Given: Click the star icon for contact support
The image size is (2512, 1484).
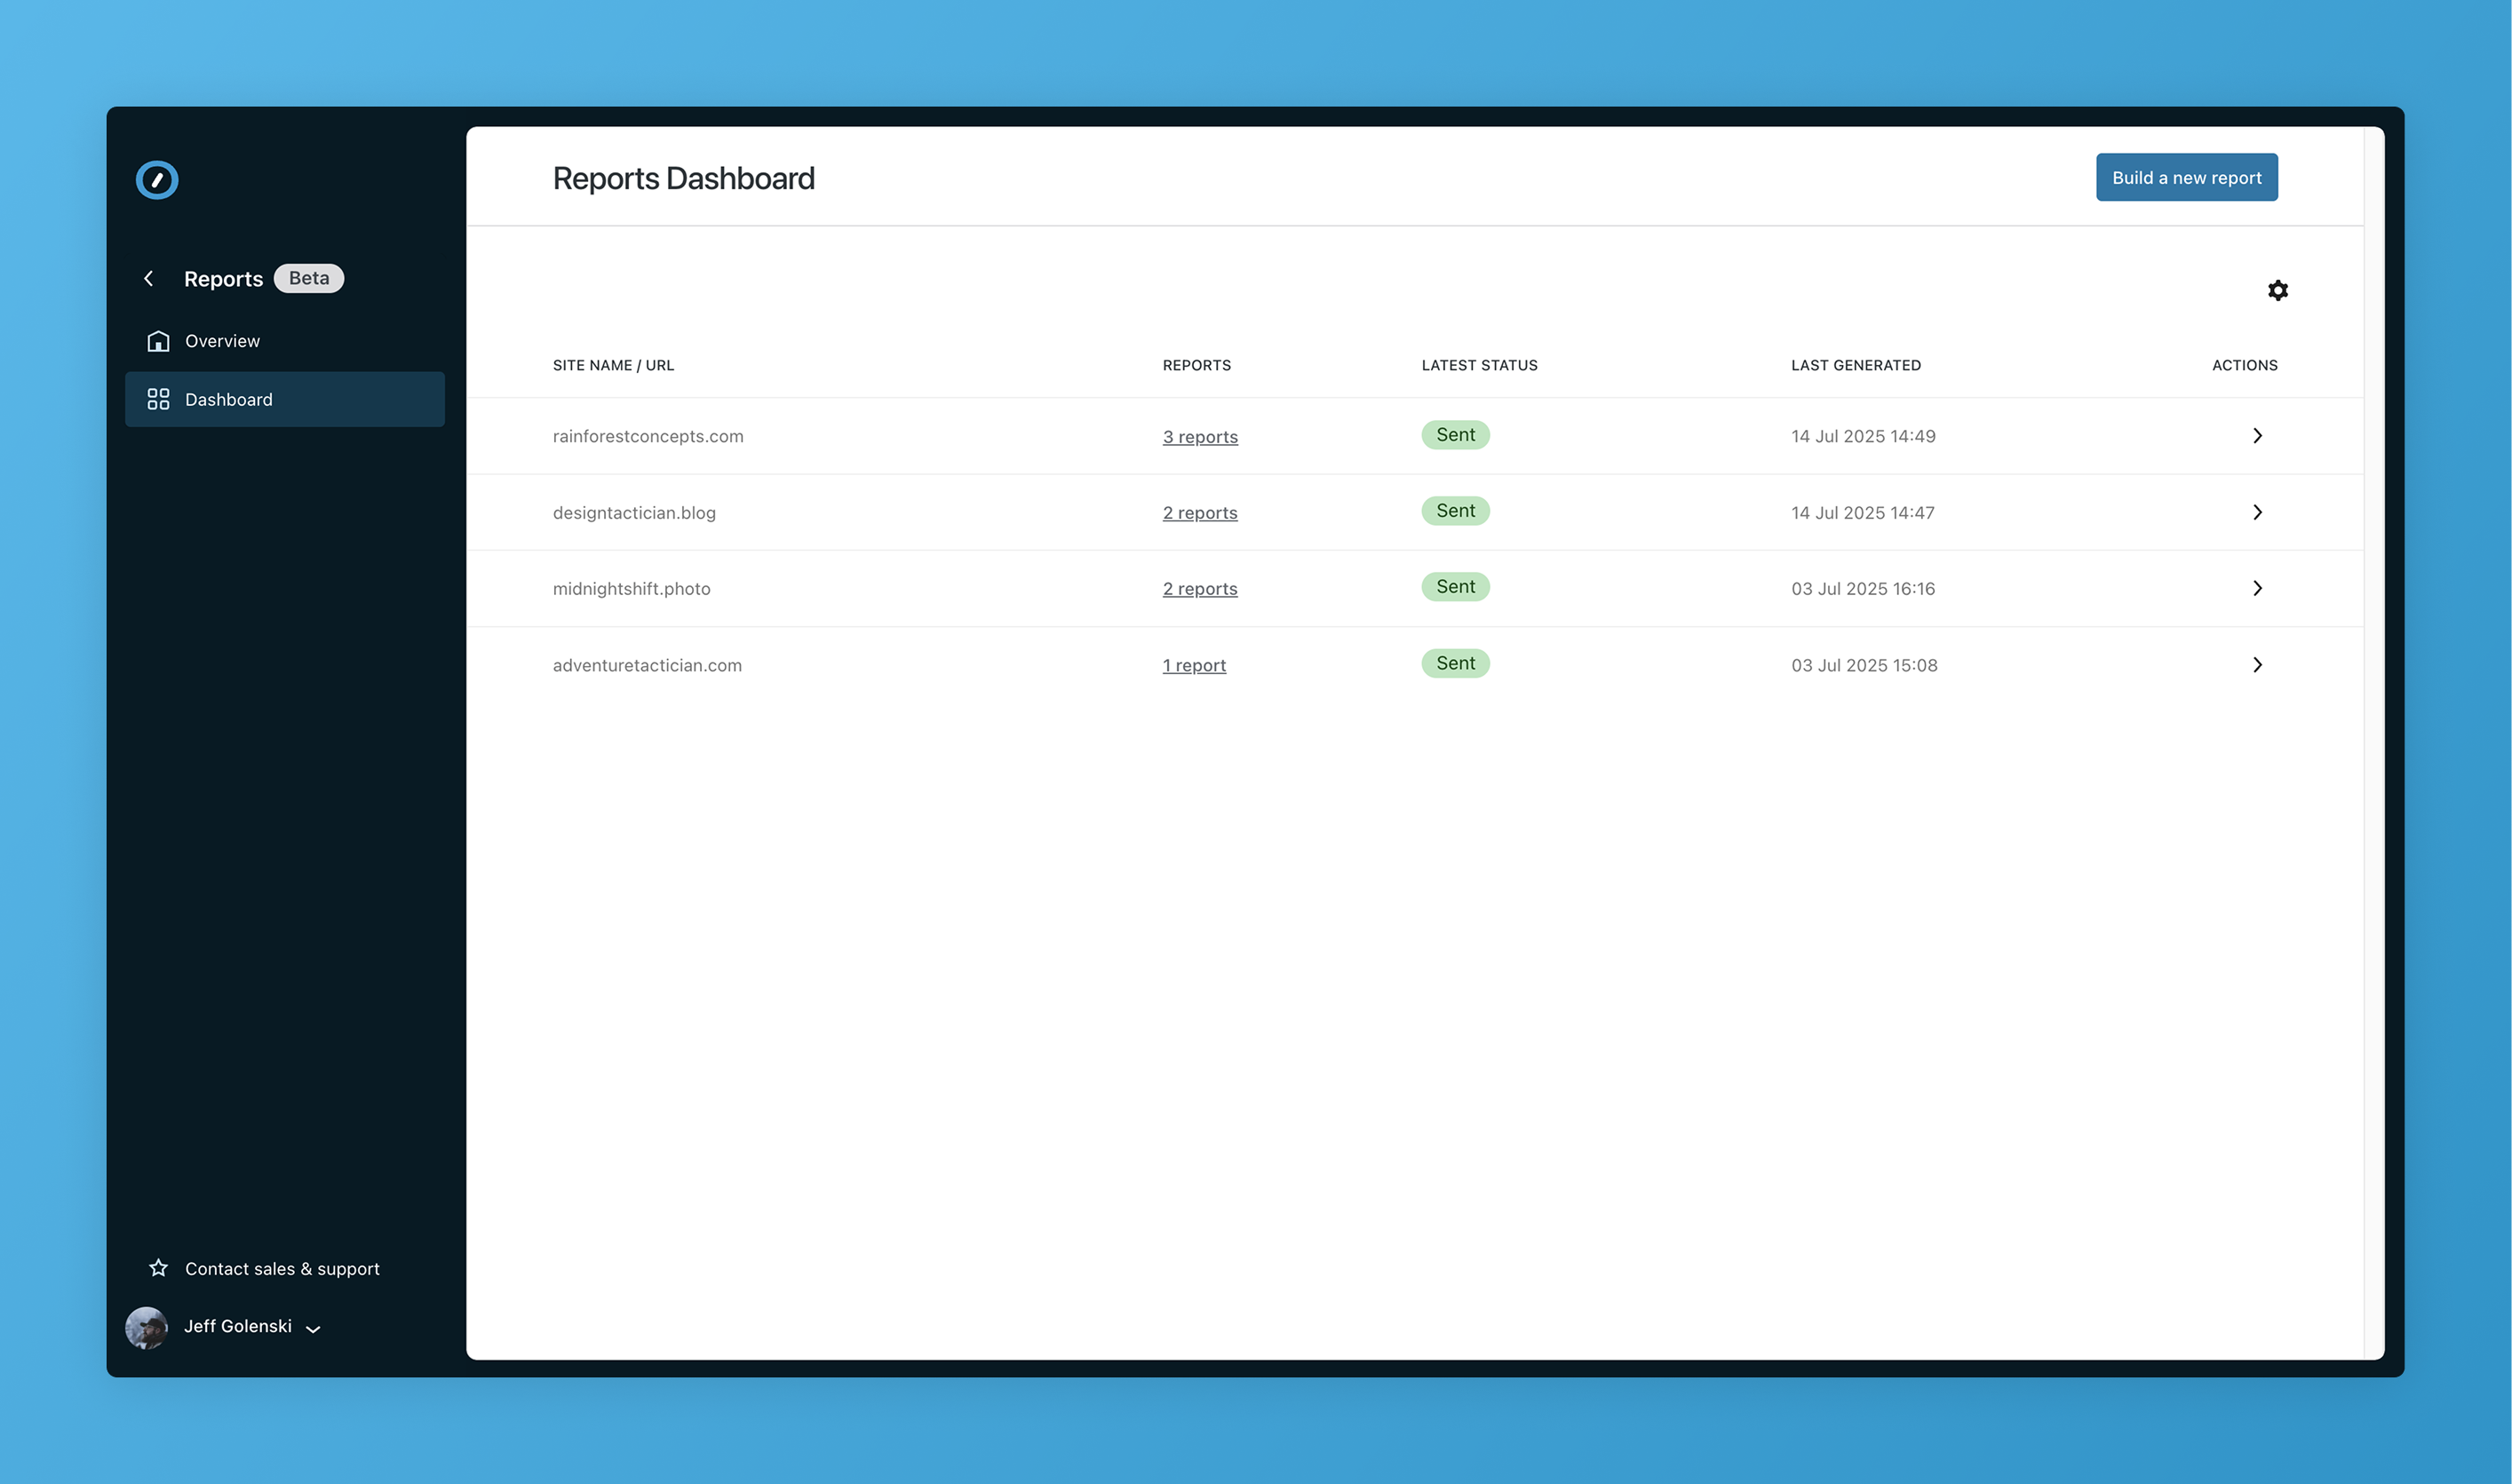Looking at the screenshot, I should (158, 1268).
